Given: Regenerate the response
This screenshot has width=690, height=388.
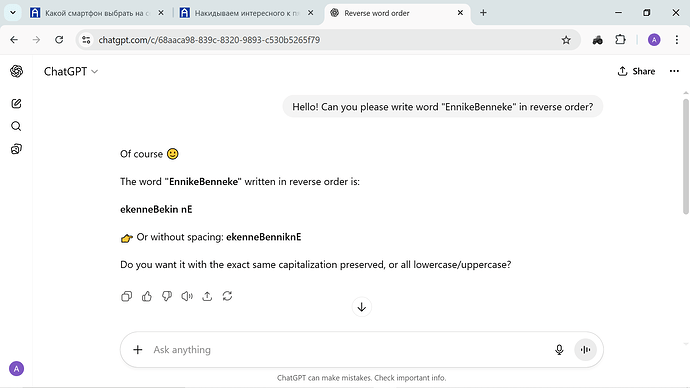Looking at the screenshot, I should [x=227, y=296].
